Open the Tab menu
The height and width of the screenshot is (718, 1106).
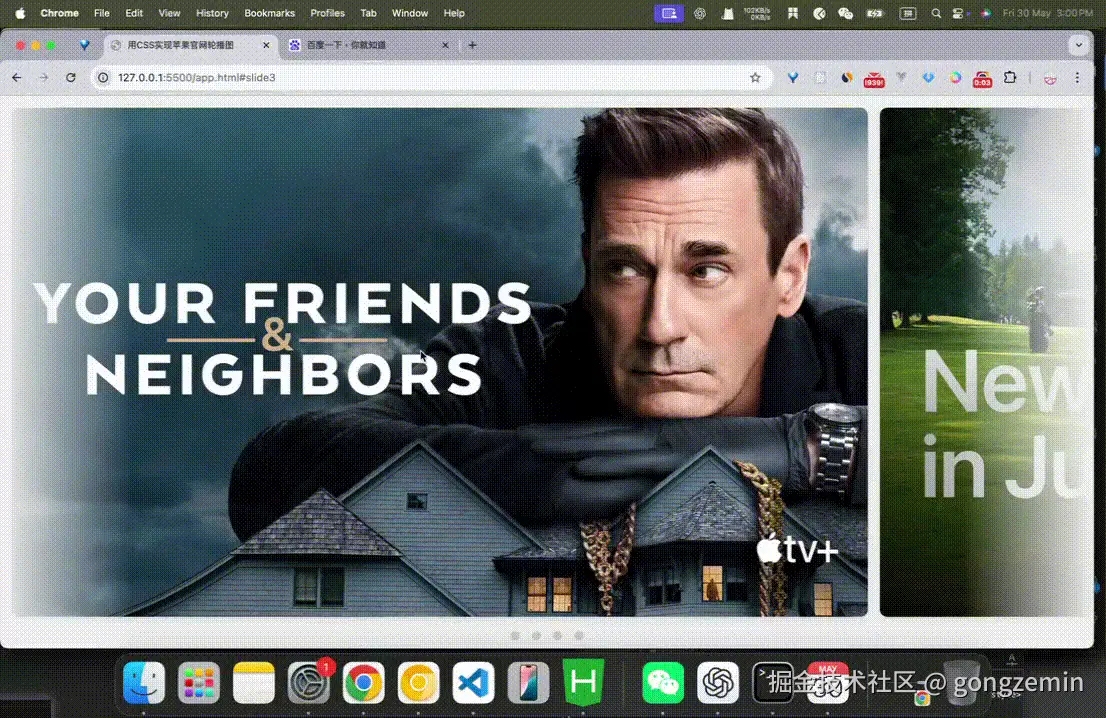368,13
